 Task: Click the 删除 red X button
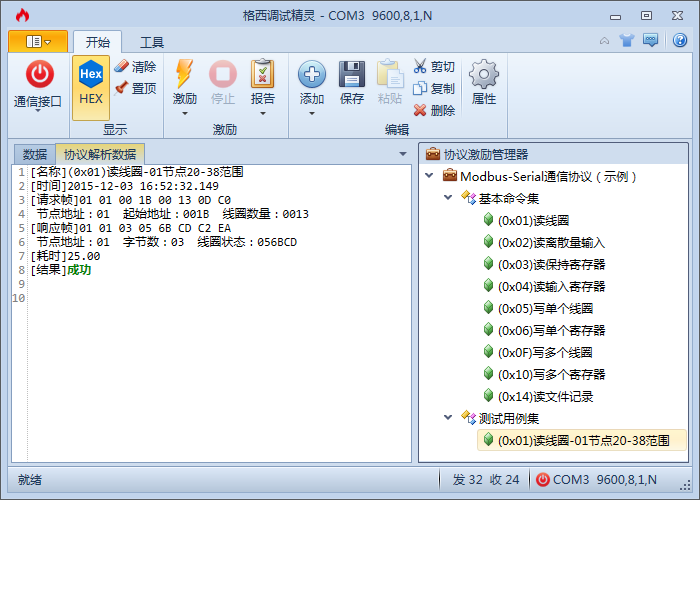(434, 110)
